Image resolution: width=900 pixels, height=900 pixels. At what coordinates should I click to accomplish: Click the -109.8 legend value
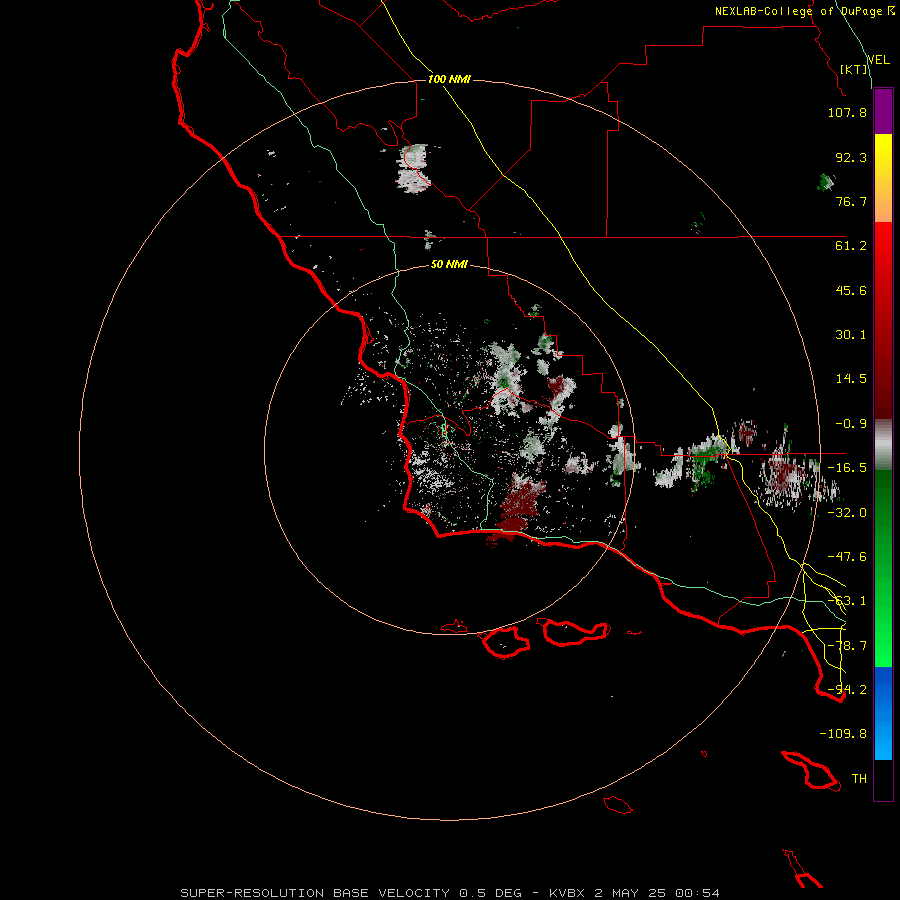click(843, 734)
